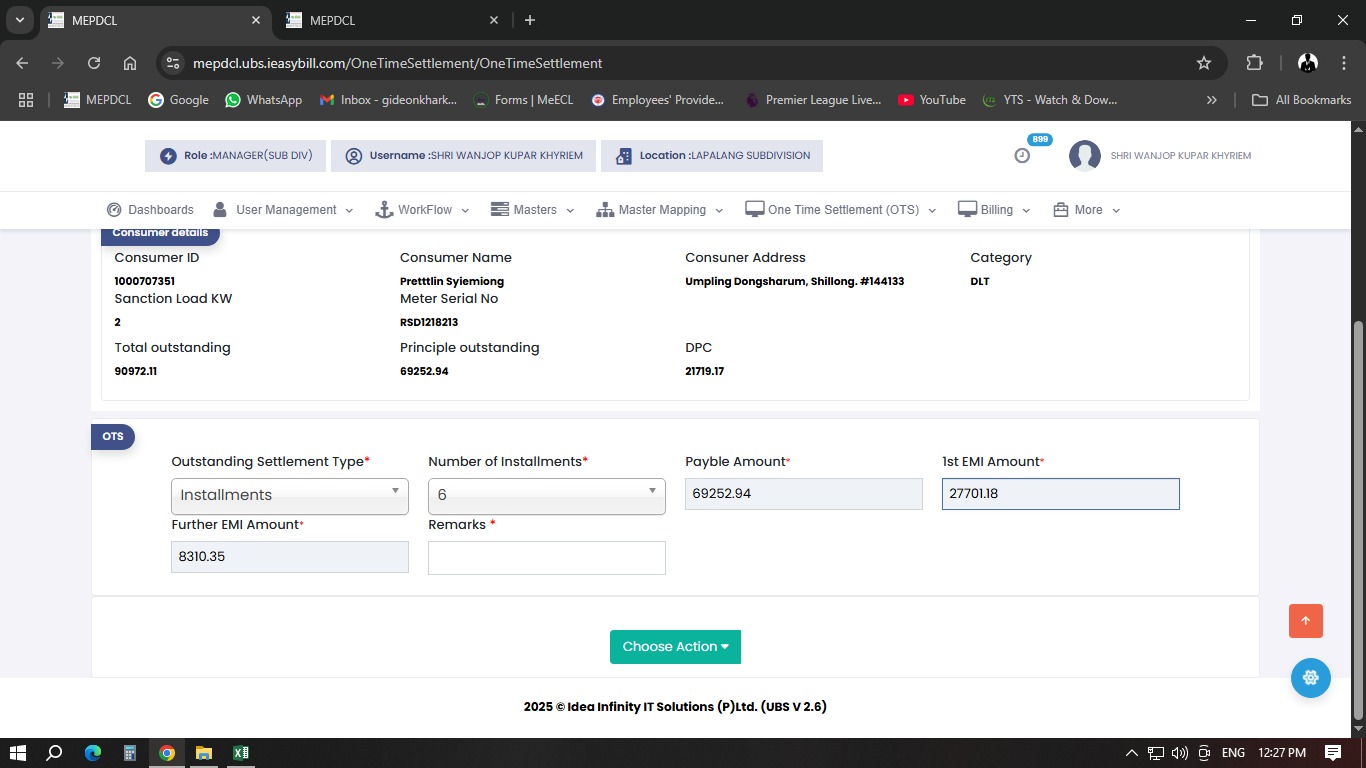The image size is (1366, 768).
Task: Open the Dashboards menu item
Action: (x=150, y=210)
